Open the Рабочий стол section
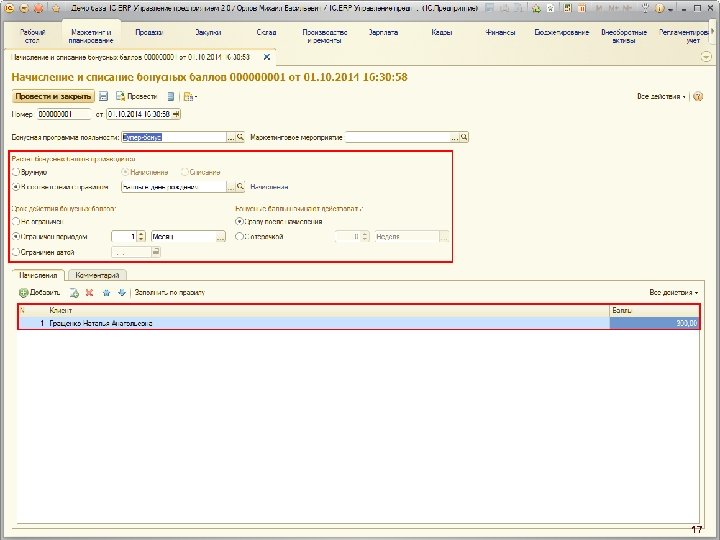 pyautogui.click(x=32, y=36)
